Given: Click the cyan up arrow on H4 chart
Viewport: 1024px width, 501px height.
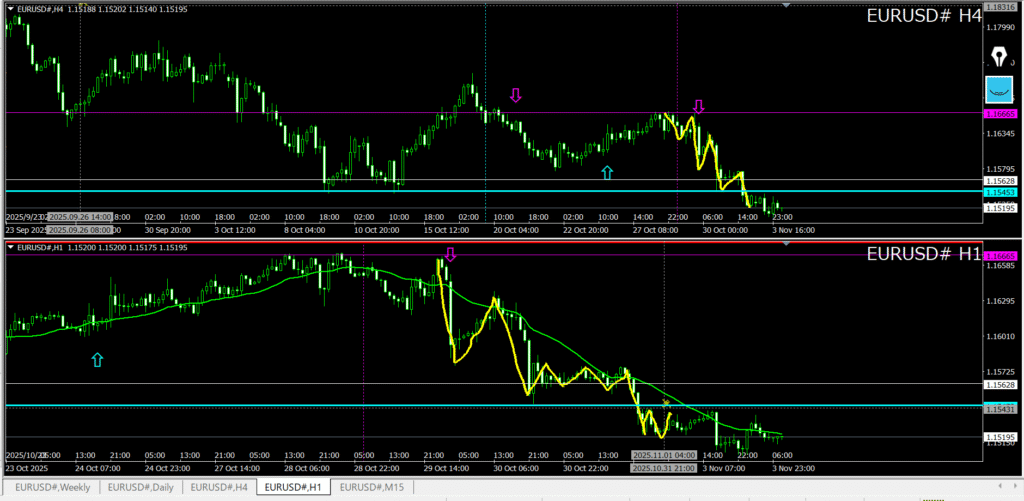Looking at the screenshot, I should (x=607, y=172).
